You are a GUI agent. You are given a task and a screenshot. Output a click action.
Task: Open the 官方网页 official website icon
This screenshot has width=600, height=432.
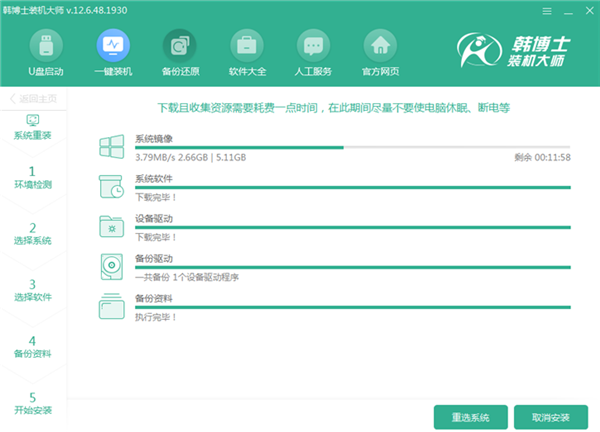coord(380,46)
